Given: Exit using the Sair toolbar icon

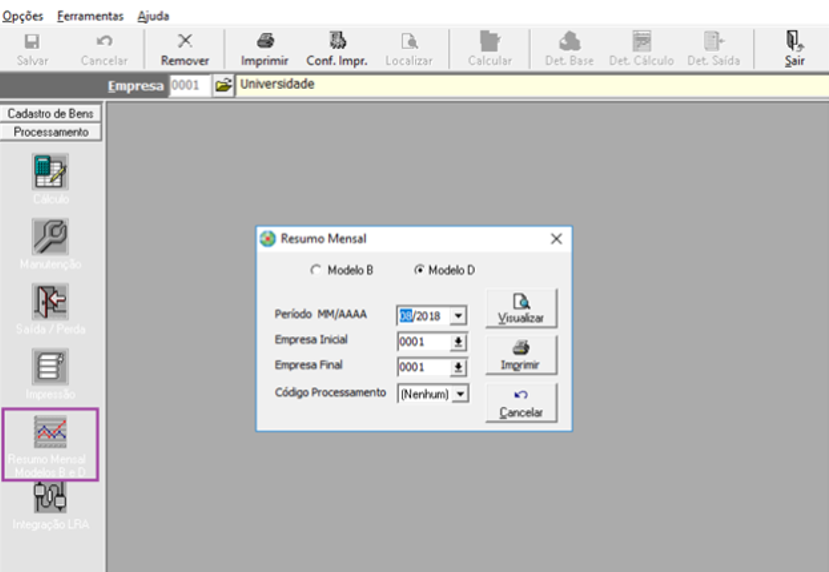Looking at the screenshot, I should point(795,49).
